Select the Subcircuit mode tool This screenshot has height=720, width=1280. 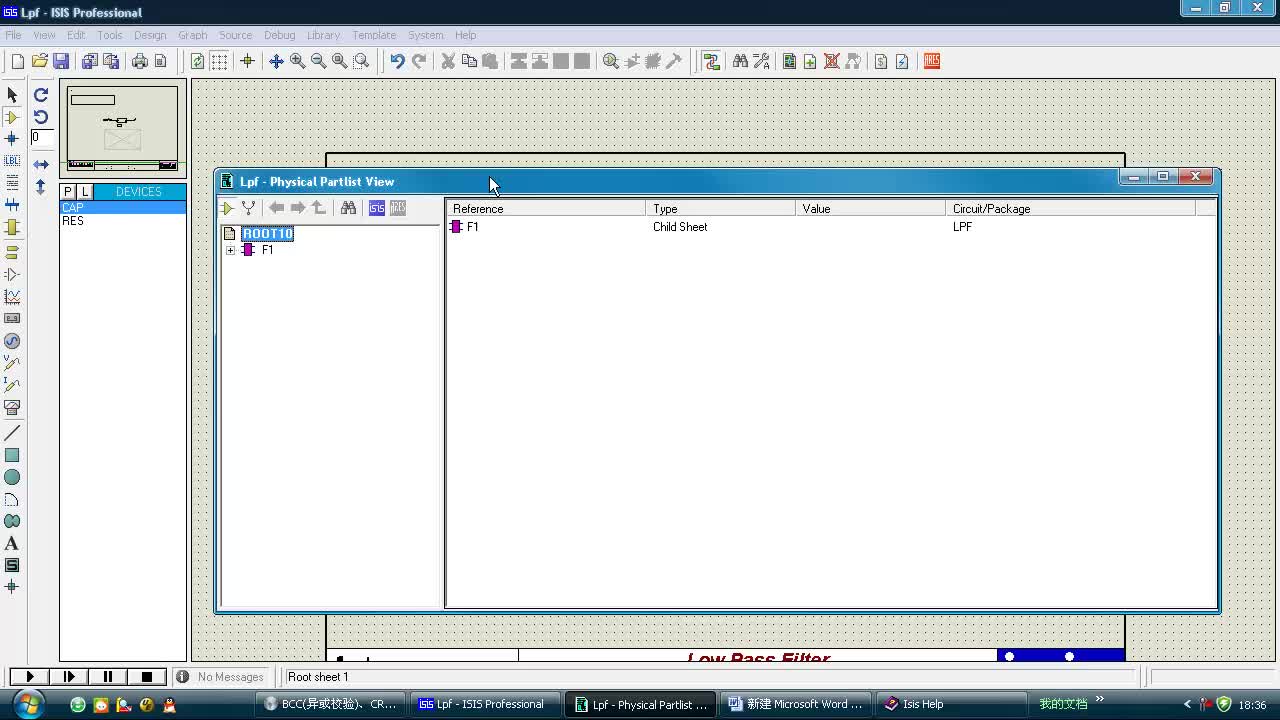point(12,227)
